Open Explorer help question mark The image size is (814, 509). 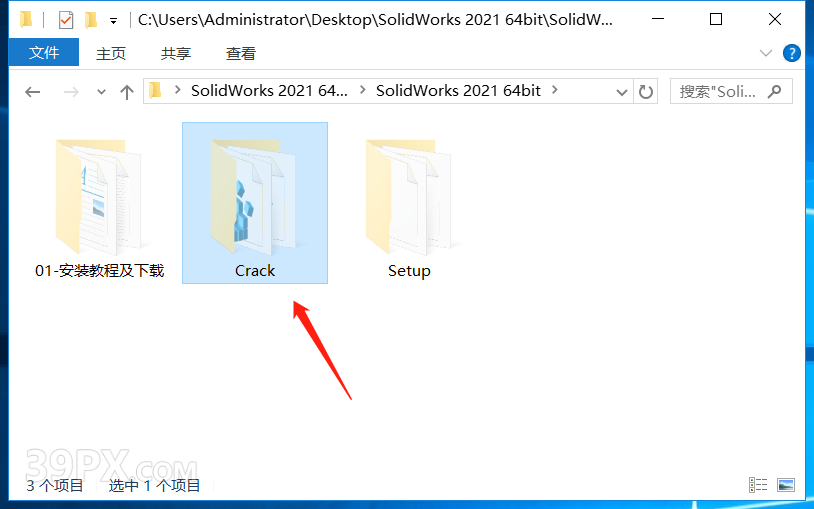coord(791,53)
